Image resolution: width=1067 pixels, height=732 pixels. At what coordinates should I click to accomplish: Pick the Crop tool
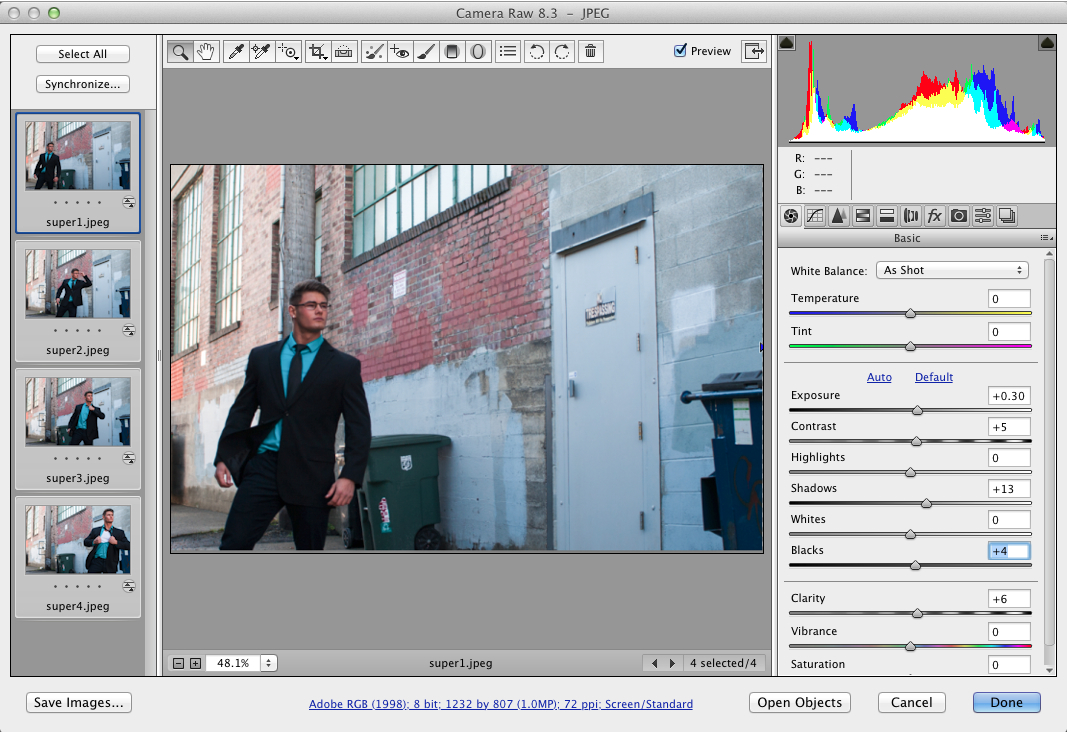point(319,52)
